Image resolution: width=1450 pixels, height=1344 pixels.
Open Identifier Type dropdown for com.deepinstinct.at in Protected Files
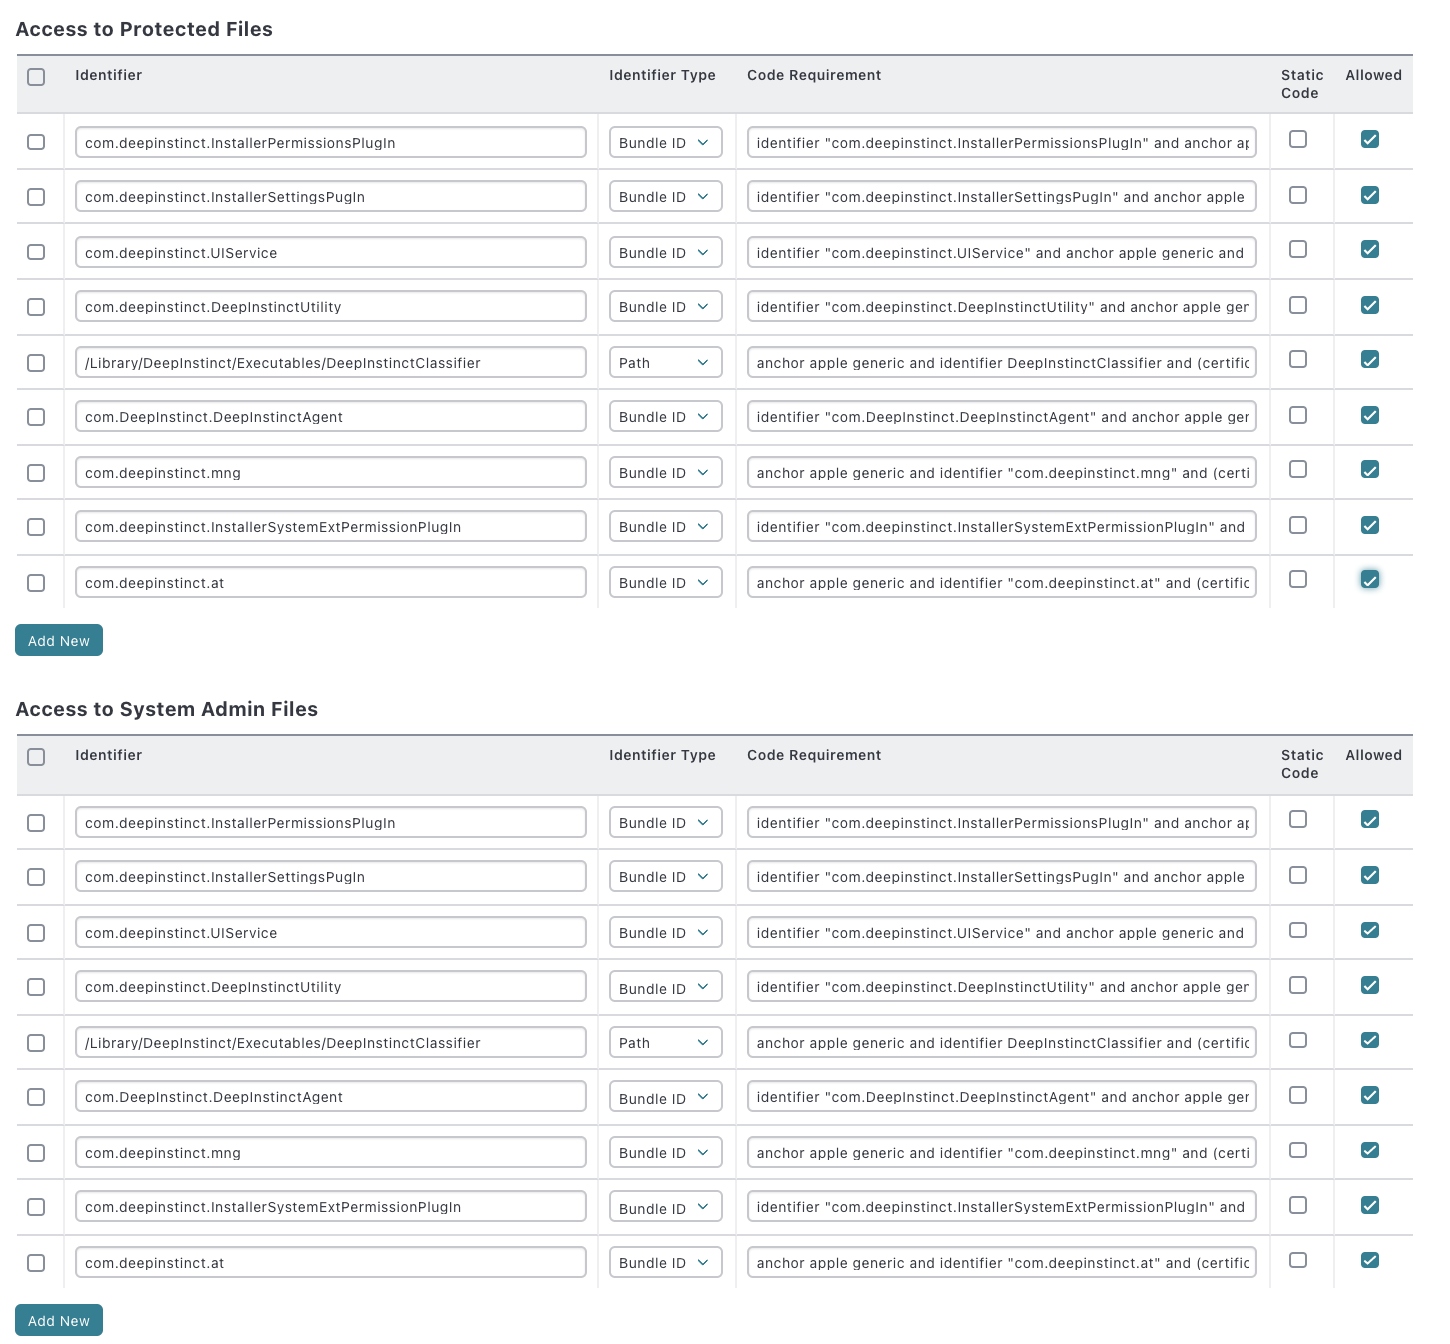[665, 582]
